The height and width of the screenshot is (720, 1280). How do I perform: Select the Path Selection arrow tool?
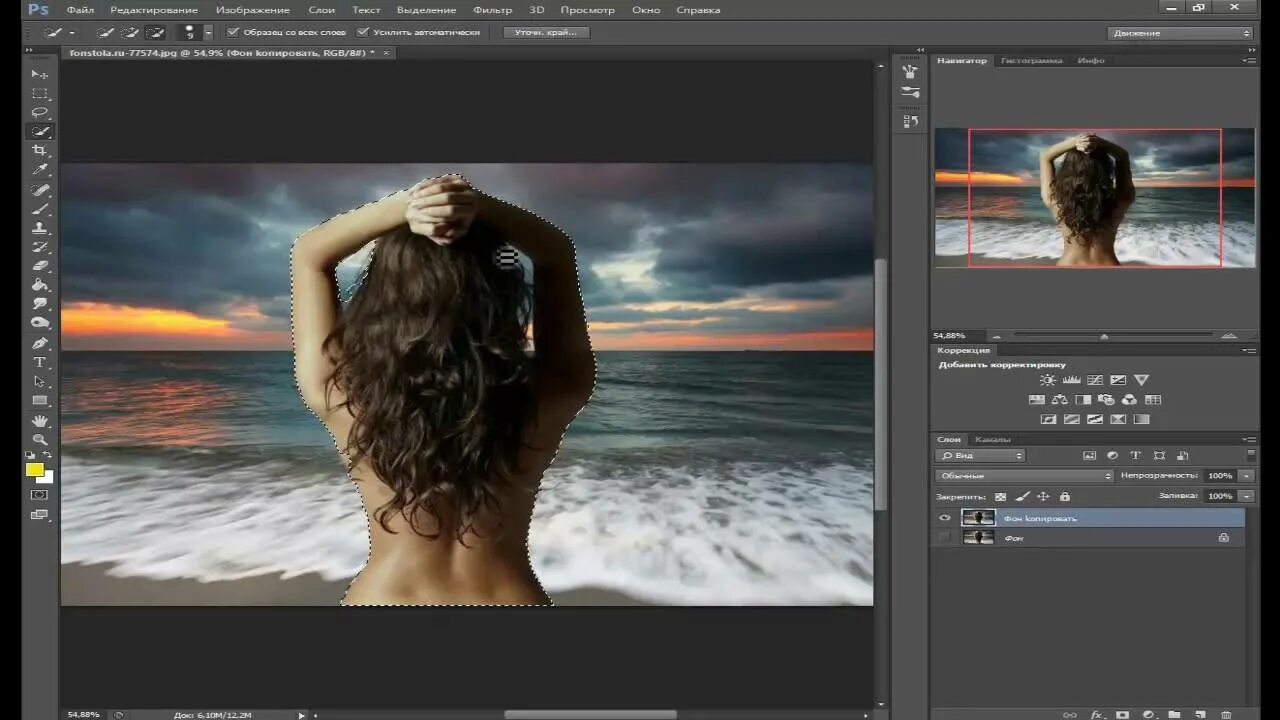(x=40, y=381)
